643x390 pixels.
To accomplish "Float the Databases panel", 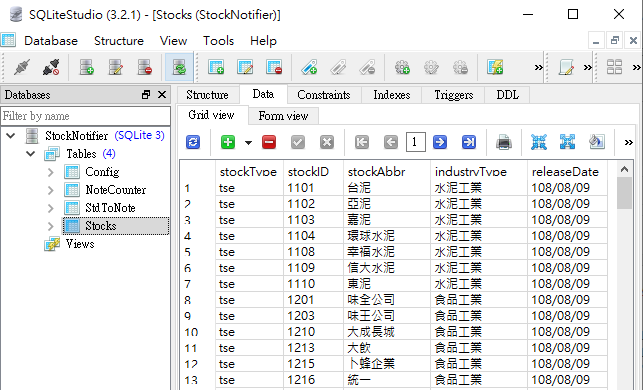I will coord(146,95).
